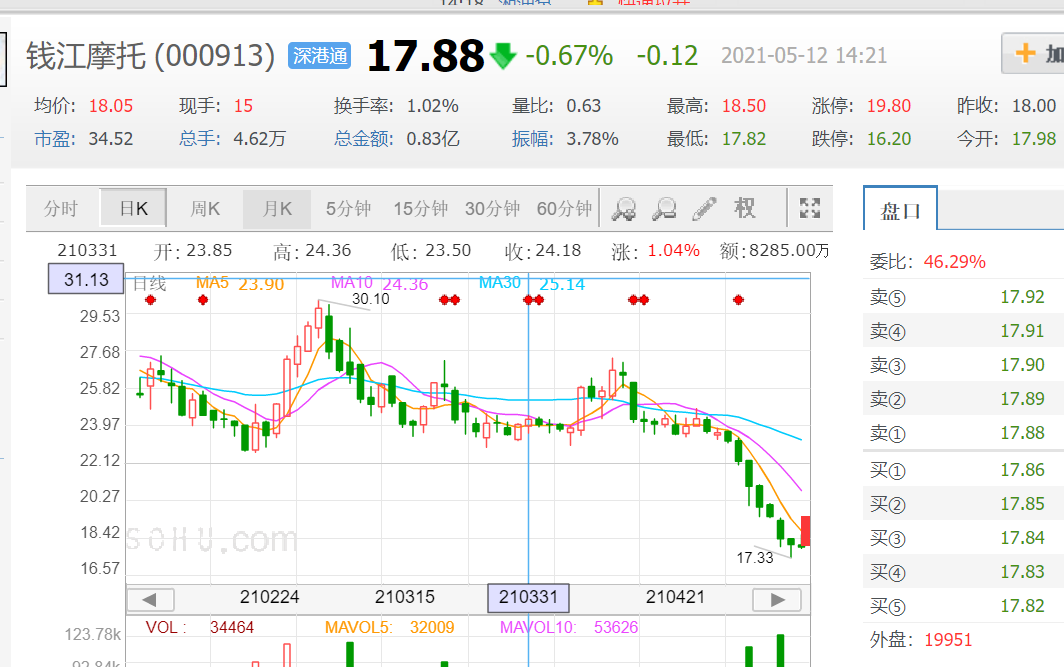Viewport: 1064px width, 667px height.
Task: Click the 卖① price 17.88
Action: (x=1022, y=432)
